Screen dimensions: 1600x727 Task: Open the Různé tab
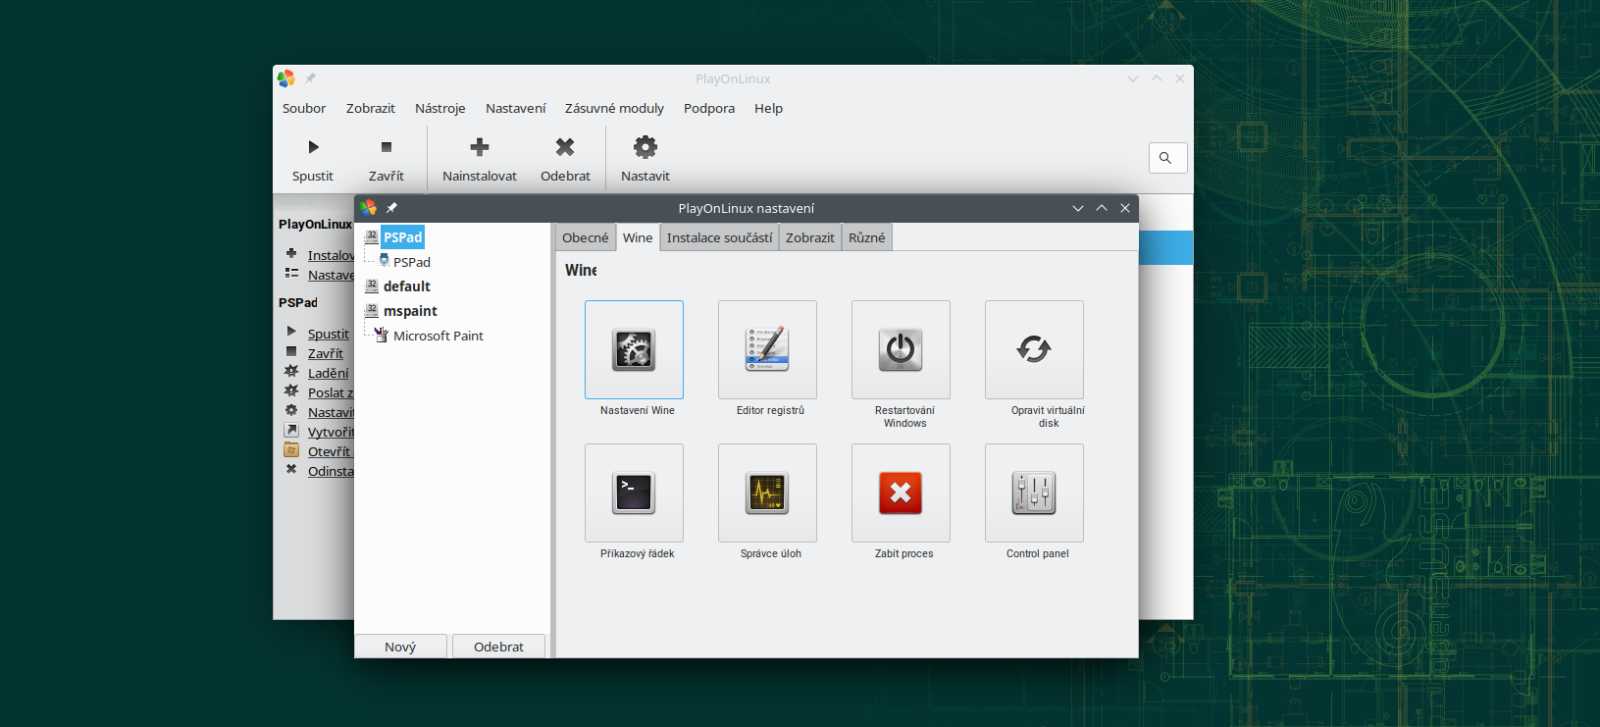(867, 238)
